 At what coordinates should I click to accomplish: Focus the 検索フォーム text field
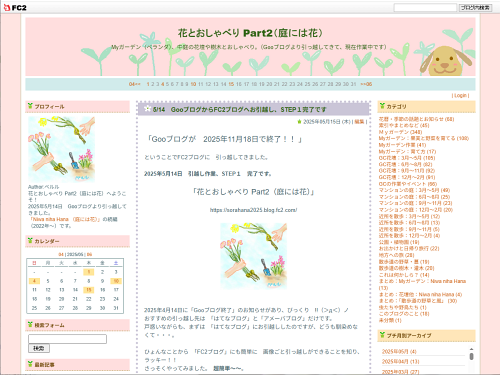click(x=67, y=339)
